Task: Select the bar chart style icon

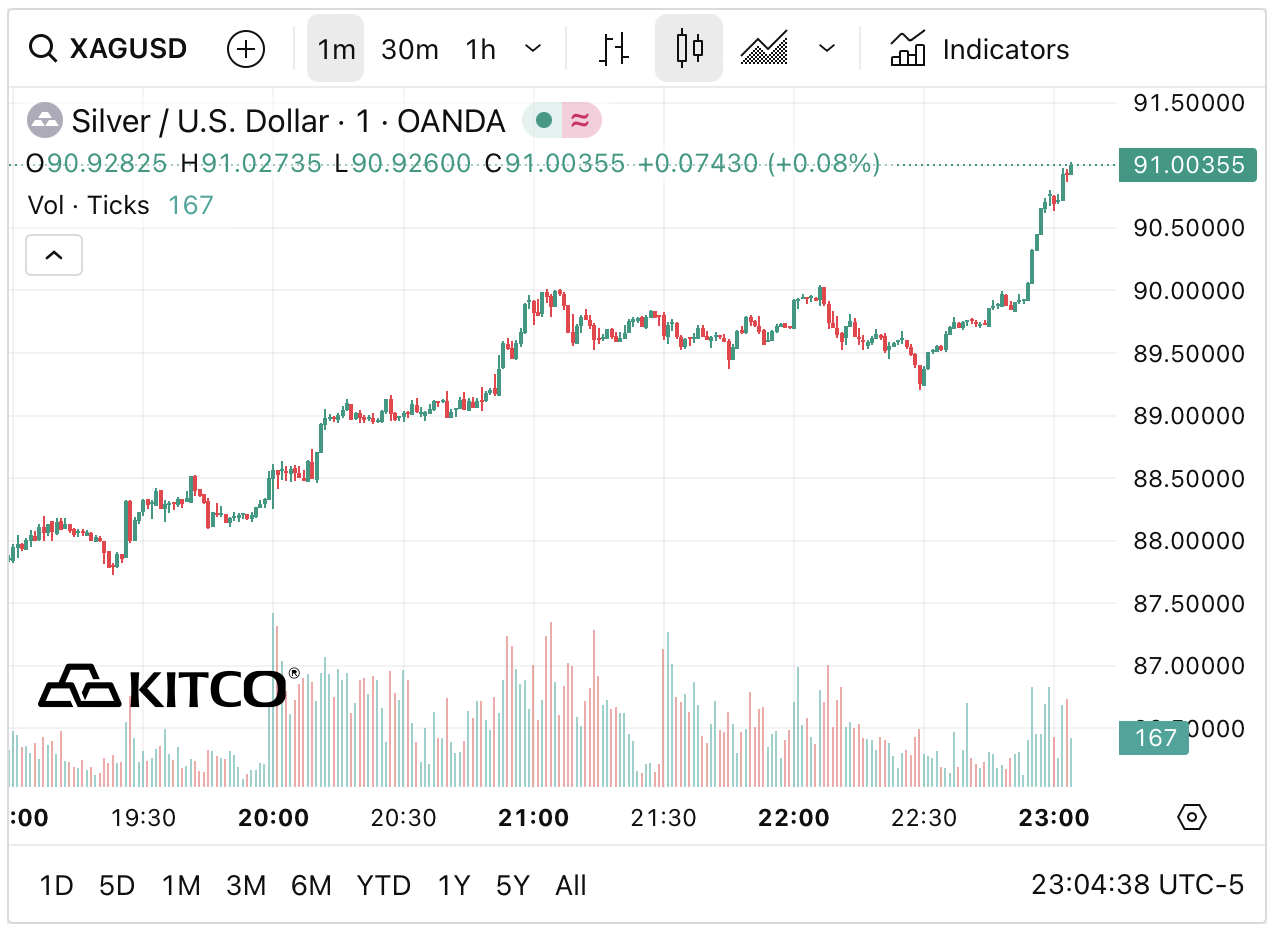Action: point(614,47)
